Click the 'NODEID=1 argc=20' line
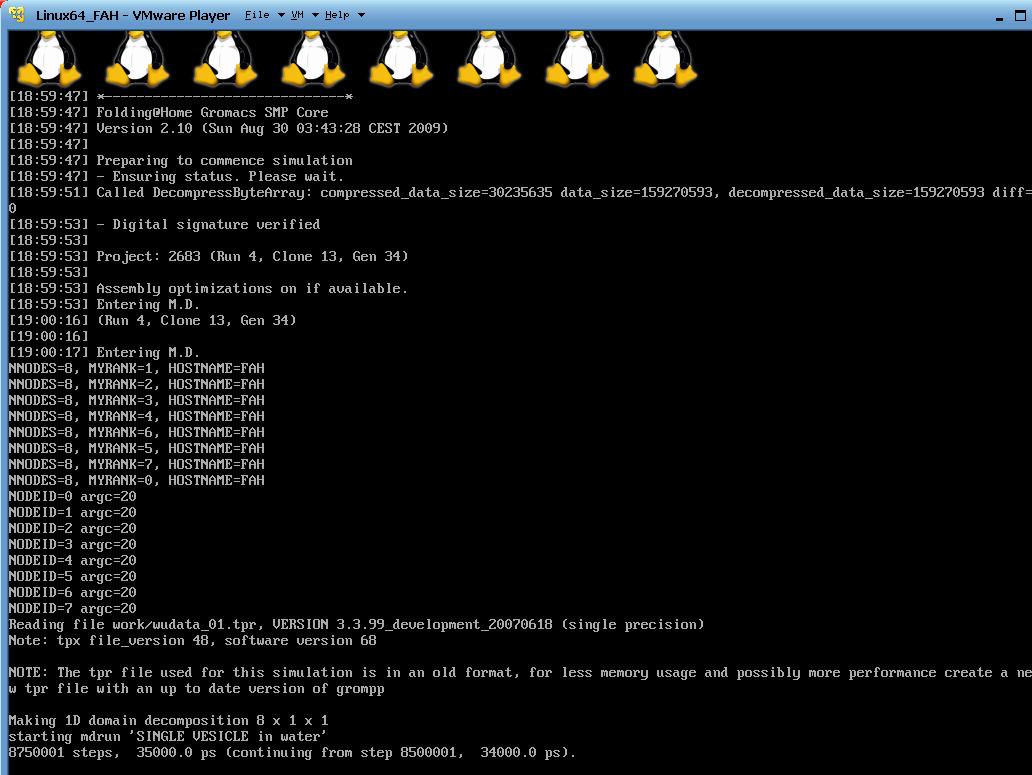The width and height of the screenshot is (1032, 775). click(x=72, y=512)
